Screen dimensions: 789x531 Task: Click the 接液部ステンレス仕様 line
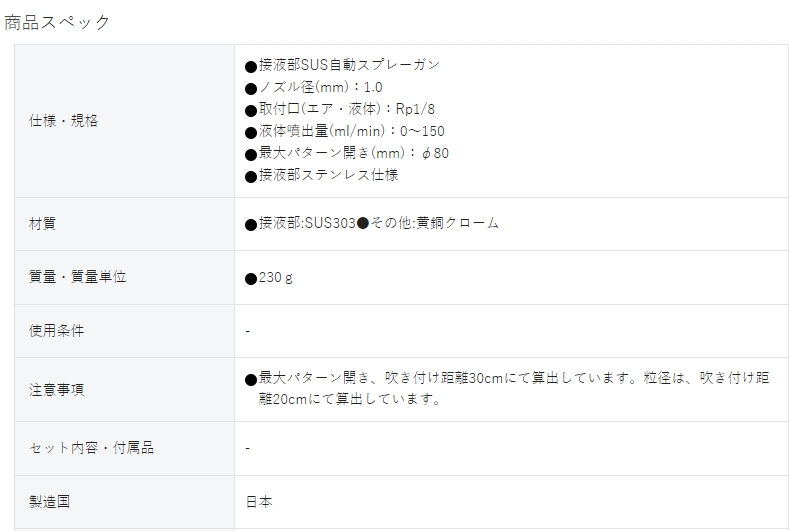pyautogui.click(x=322, y=175)
